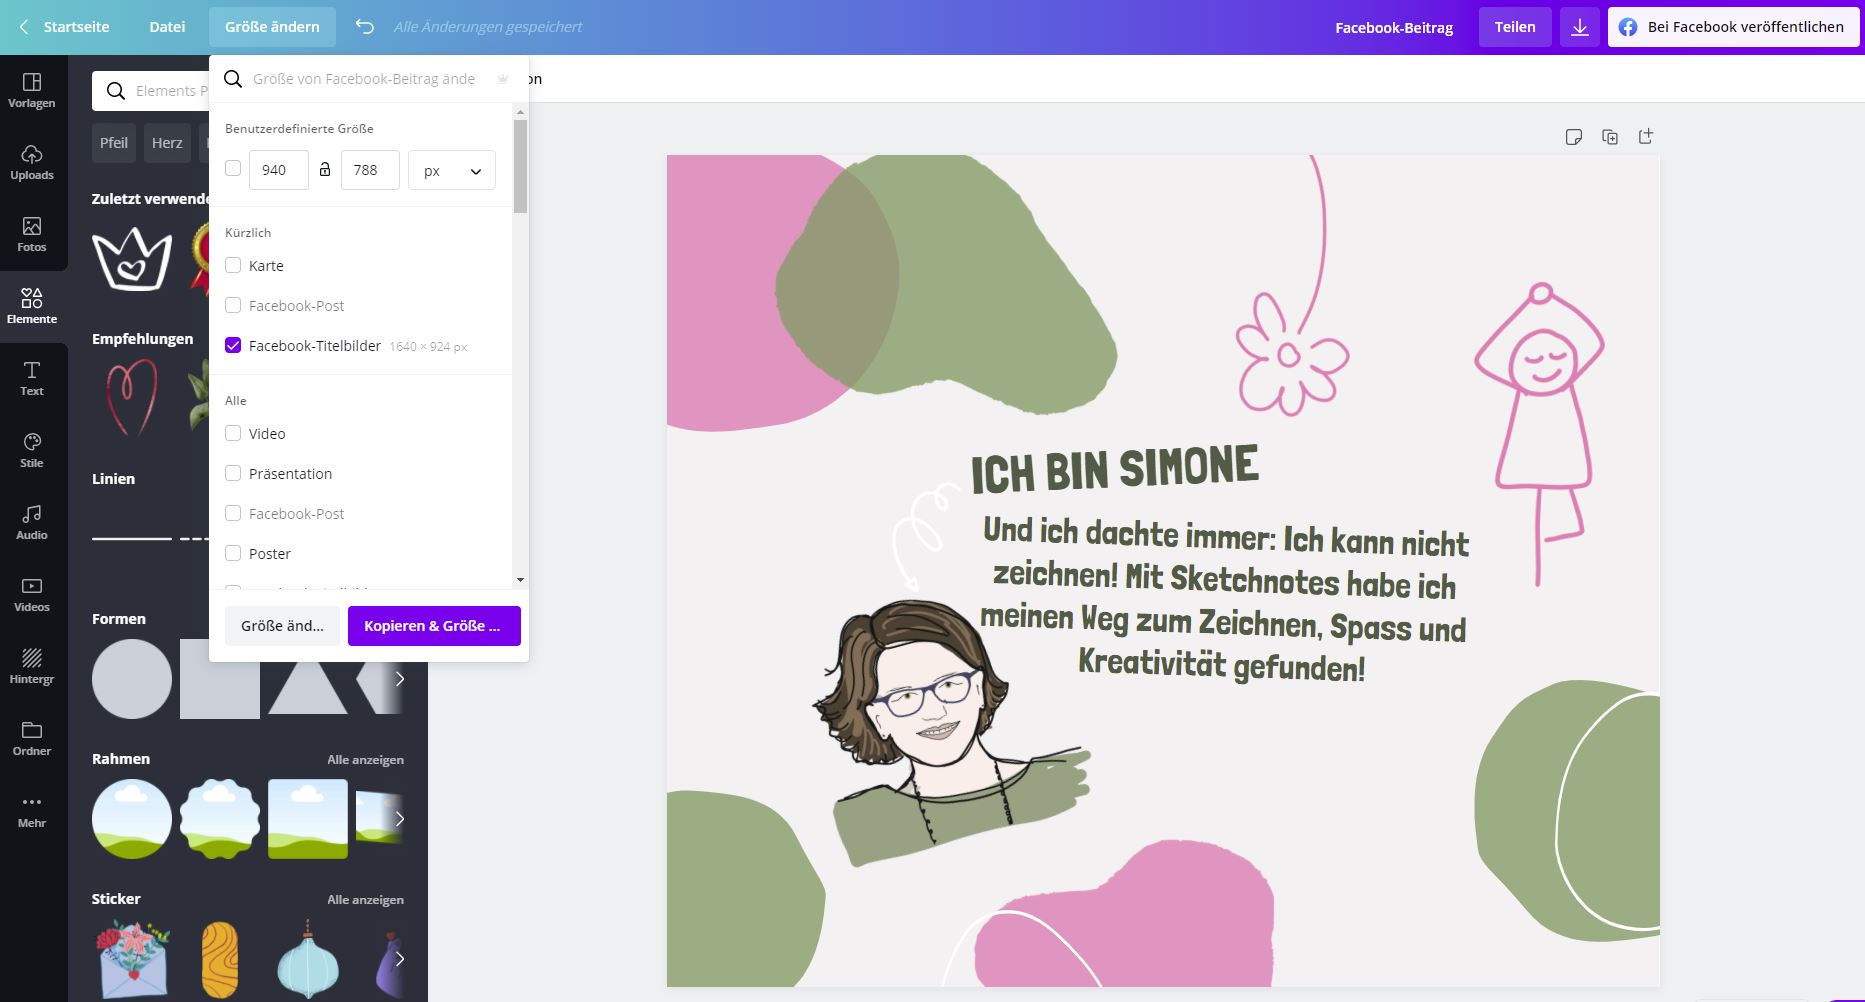1865x1002 pixels.
Task: Click the elements search magnifier icon
Action: [116, 91]
